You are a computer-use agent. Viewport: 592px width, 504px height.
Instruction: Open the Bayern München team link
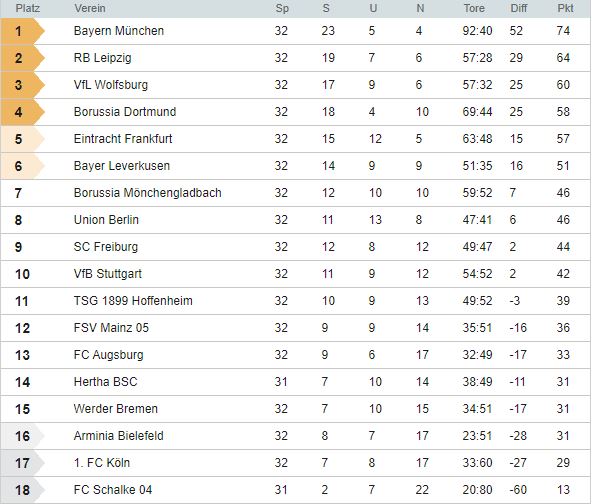(x=119, y=31)
